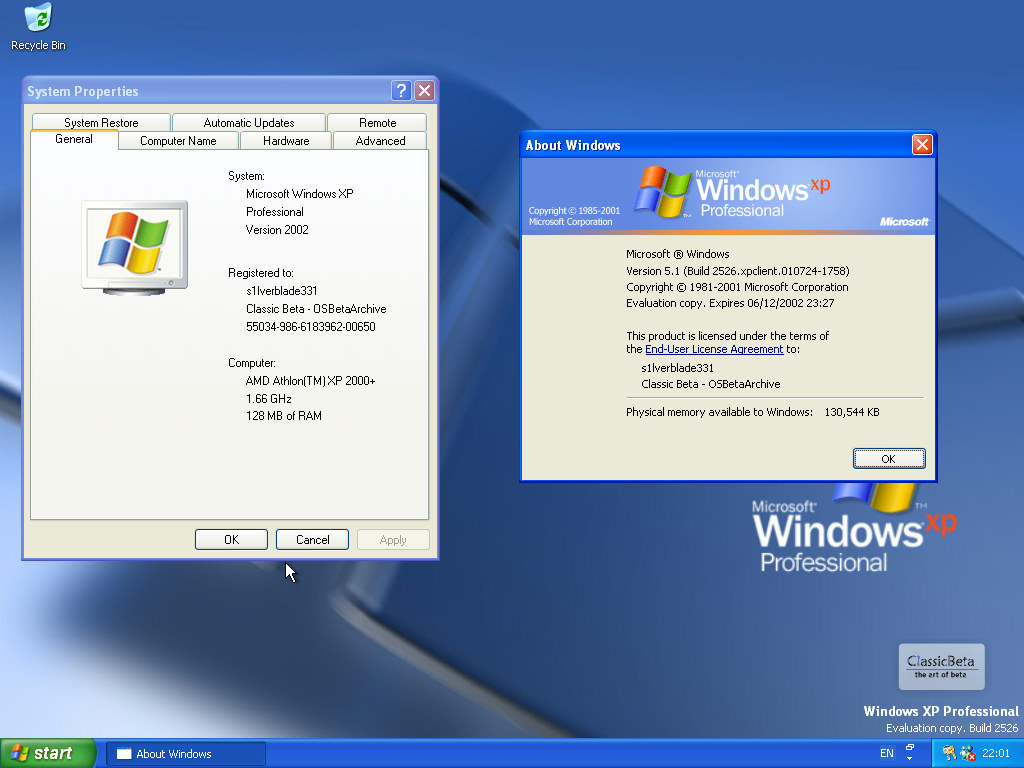Switch to the Computer Name tab
The image size is (1024, 768).
pyautogui.click(x=177, y=141)
